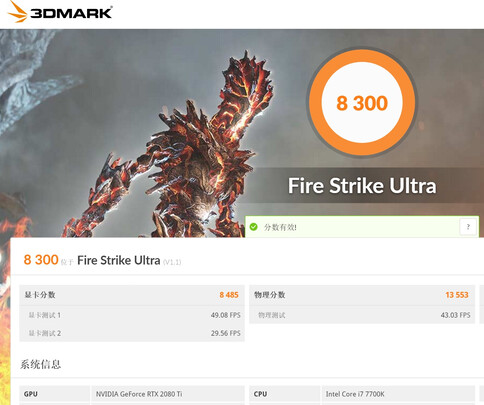This screenshot has width=484, height=405.
Task: Select the 8 300 score heading text
Action: [x=41, y=260]
